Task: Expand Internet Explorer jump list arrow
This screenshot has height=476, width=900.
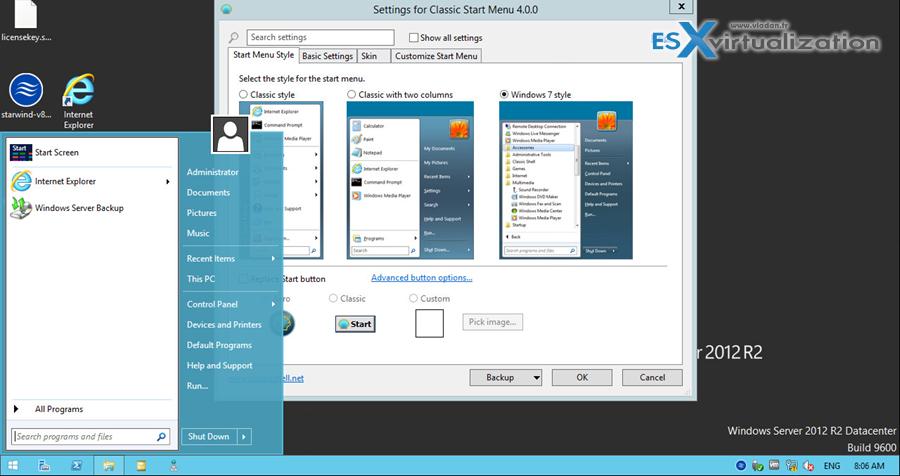Action: coord(168,181)
